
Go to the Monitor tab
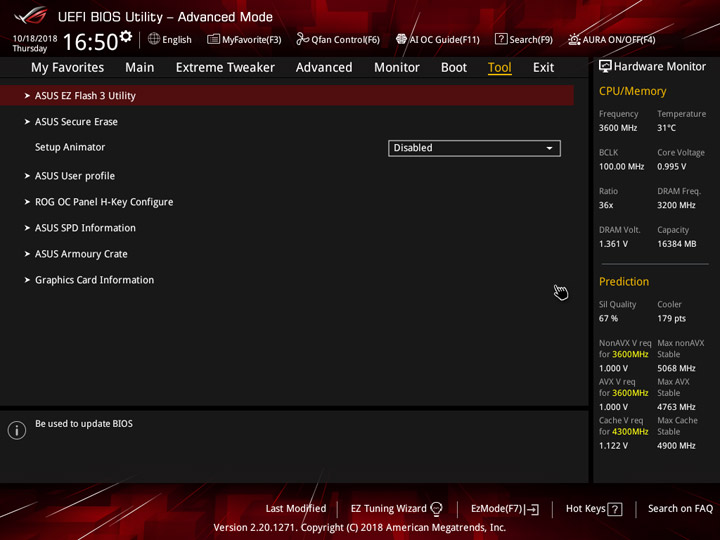(x=397, y=68)
